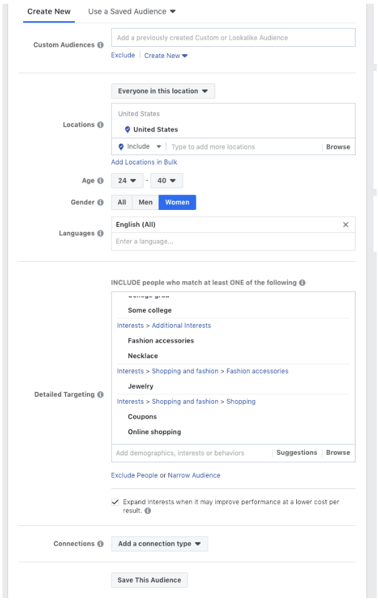Save This Audience button
Viewport: 378px width, 600px height.
coord(149,580)
